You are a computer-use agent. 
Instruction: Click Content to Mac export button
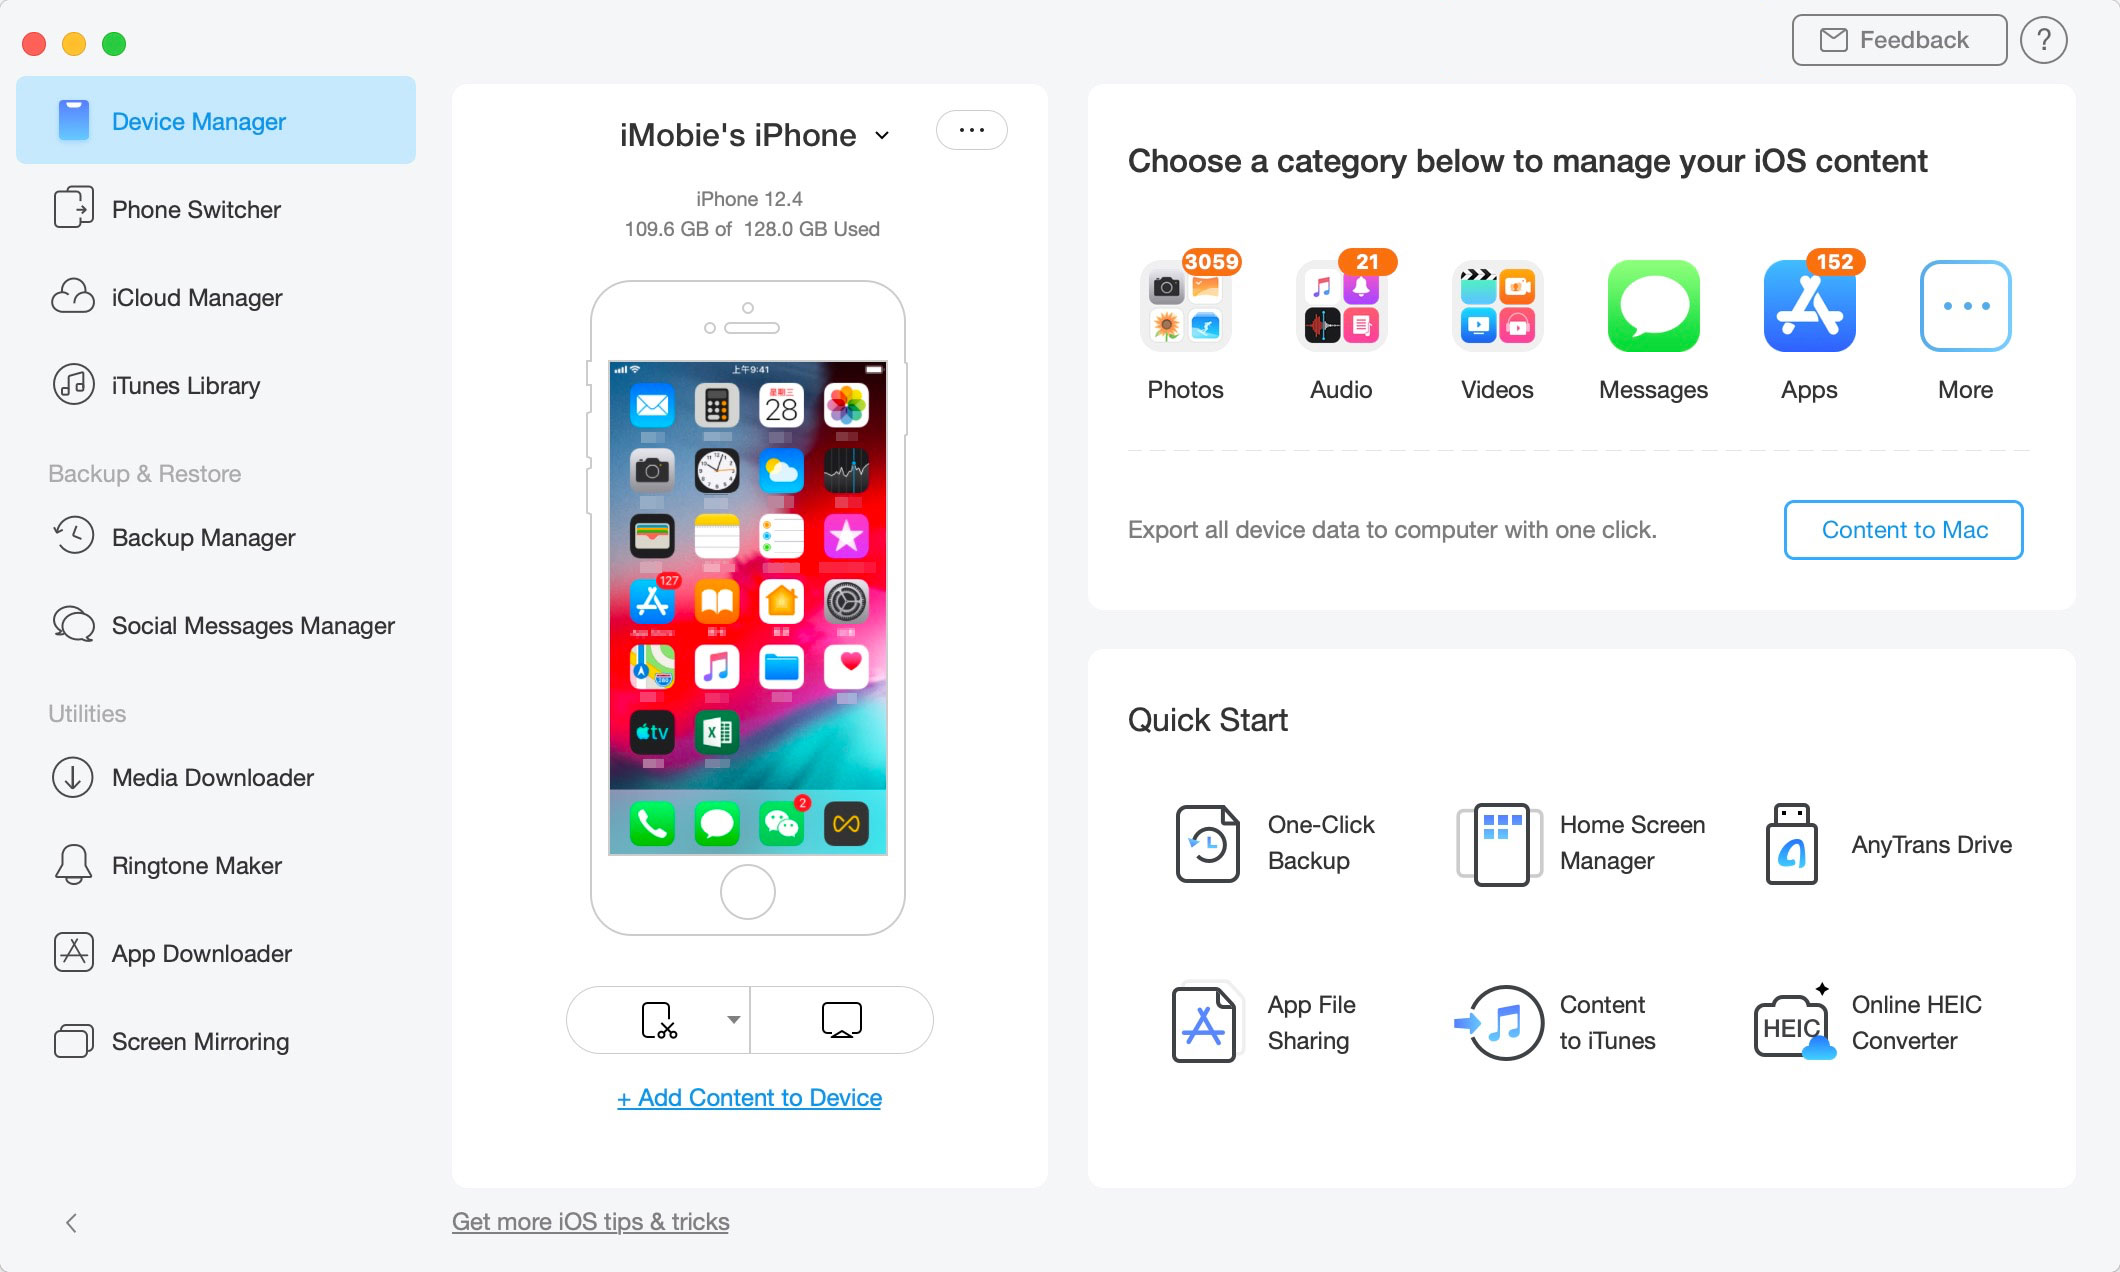tap(1903, 528)
